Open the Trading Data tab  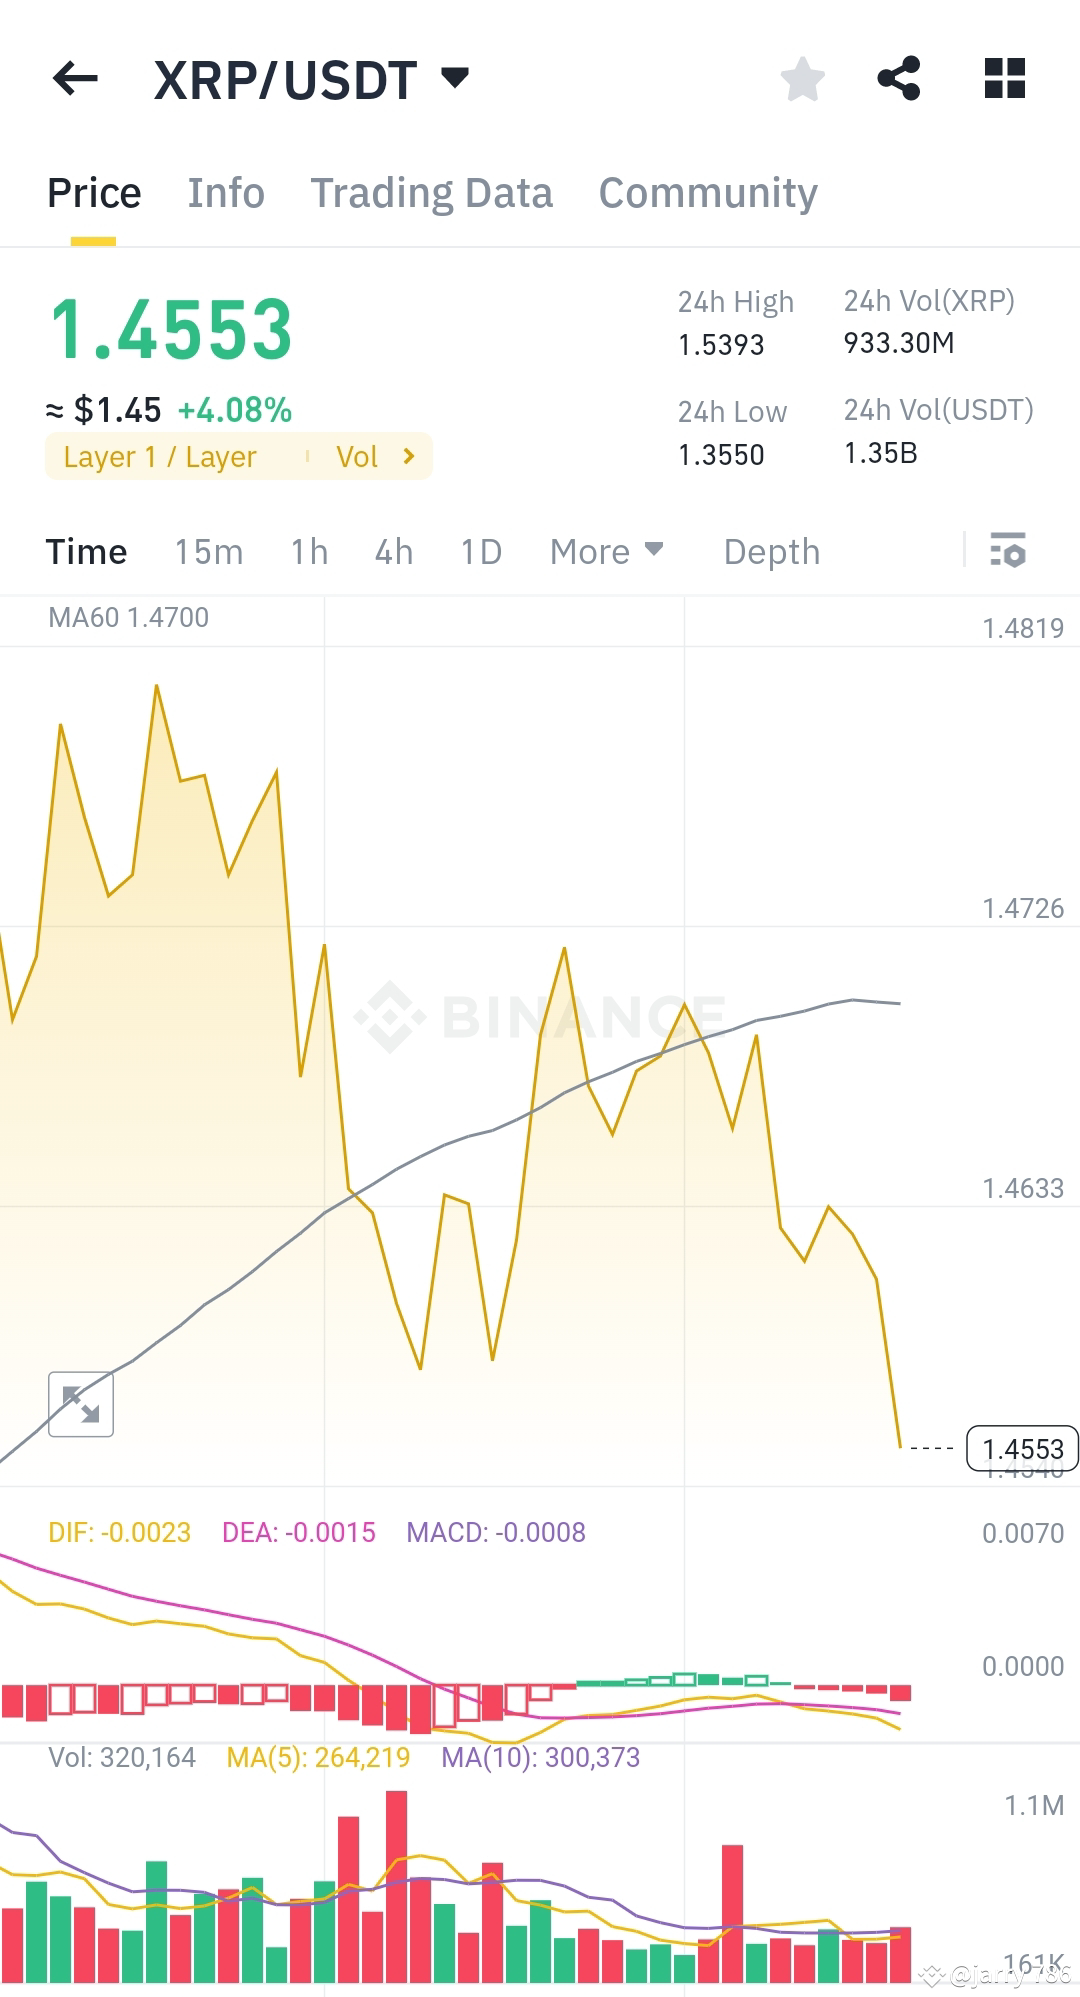tap(432, 192)
